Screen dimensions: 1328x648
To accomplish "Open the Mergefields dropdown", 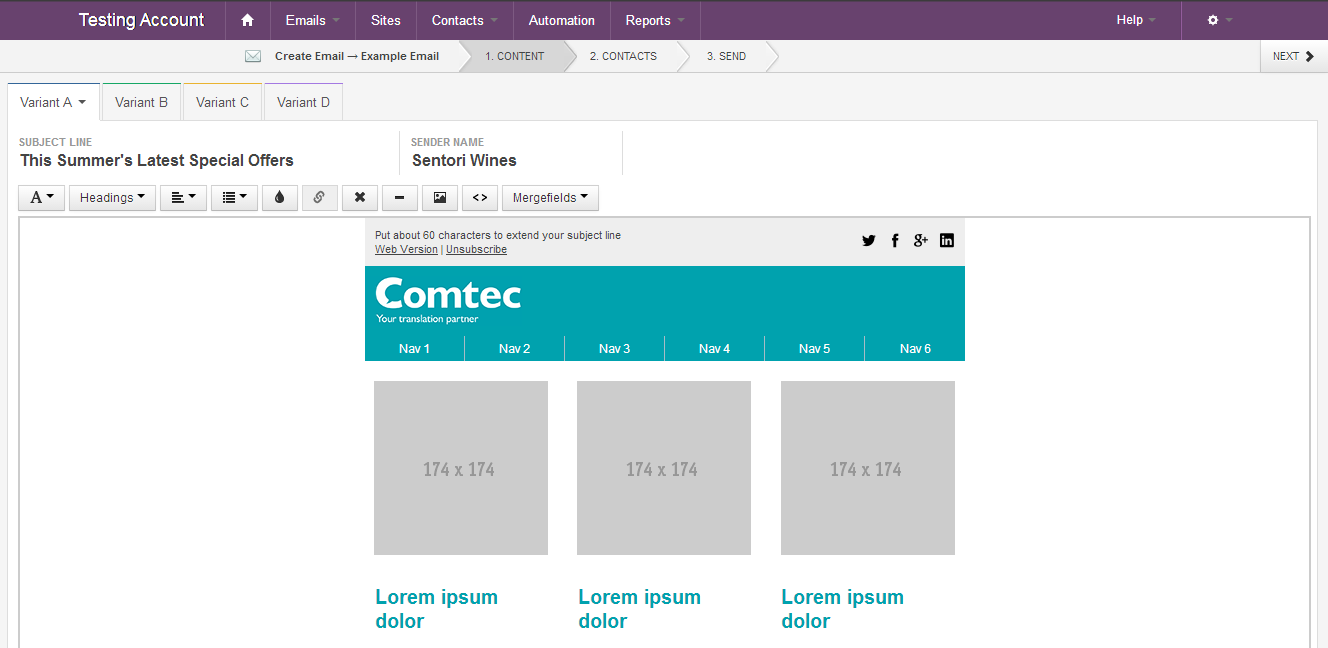I will click(550, 198).
